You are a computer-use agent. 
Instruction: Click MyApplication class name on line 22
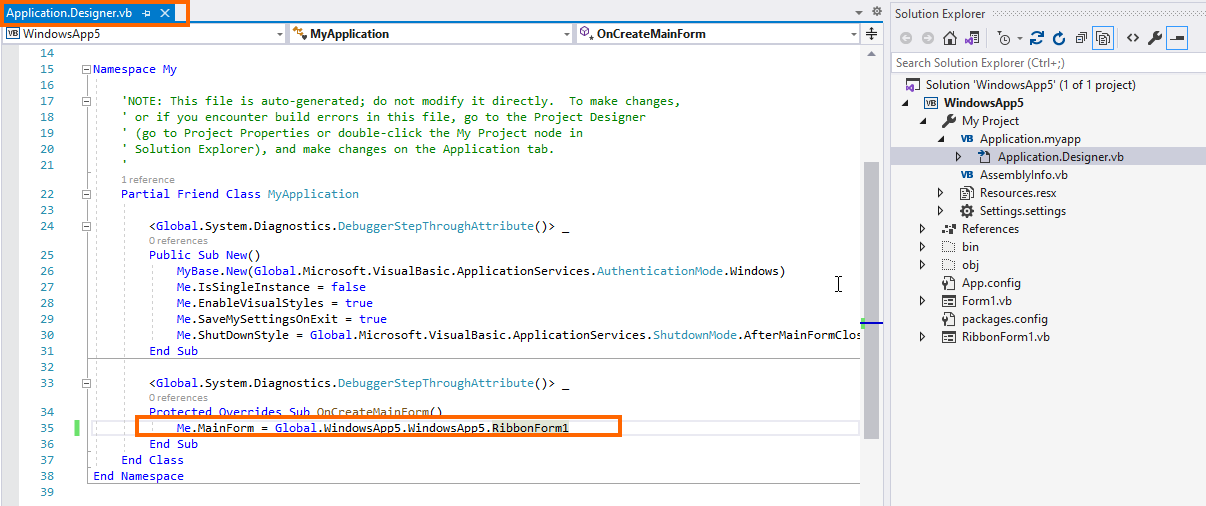click(313, 194)
